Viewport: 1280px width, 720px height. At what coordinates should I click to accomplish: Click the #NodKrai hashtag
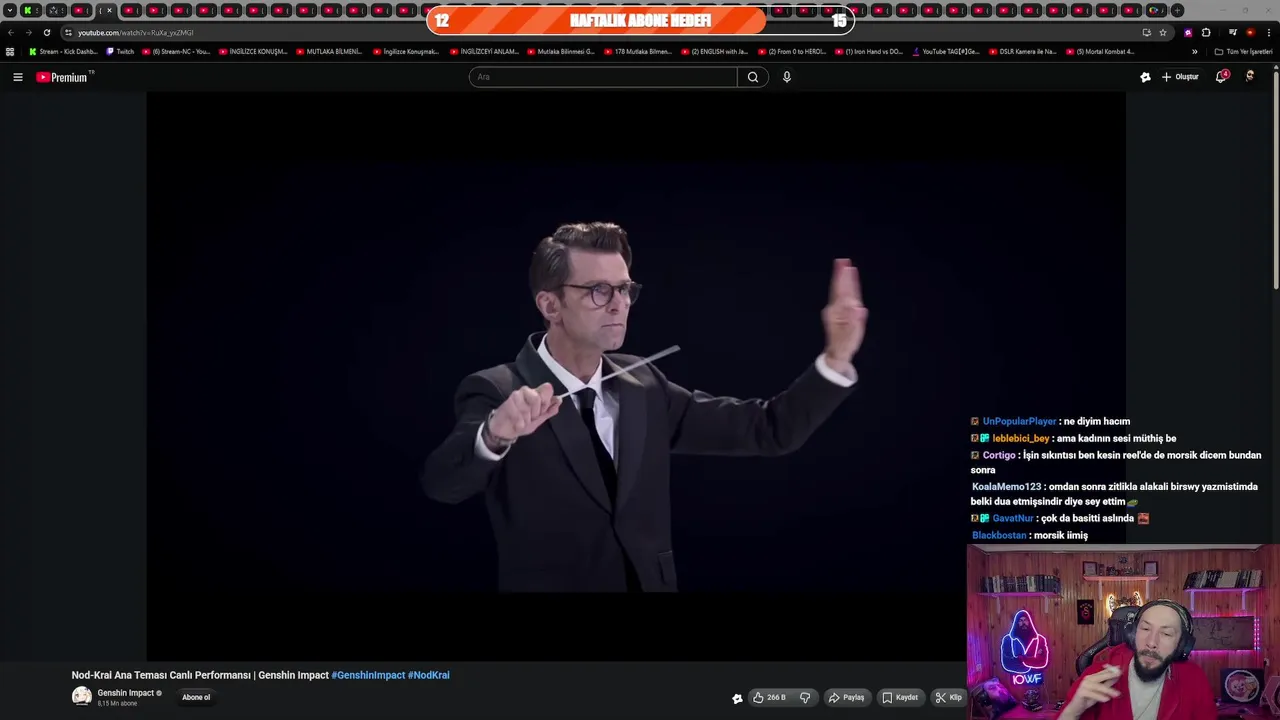click(x=429, y=675)
